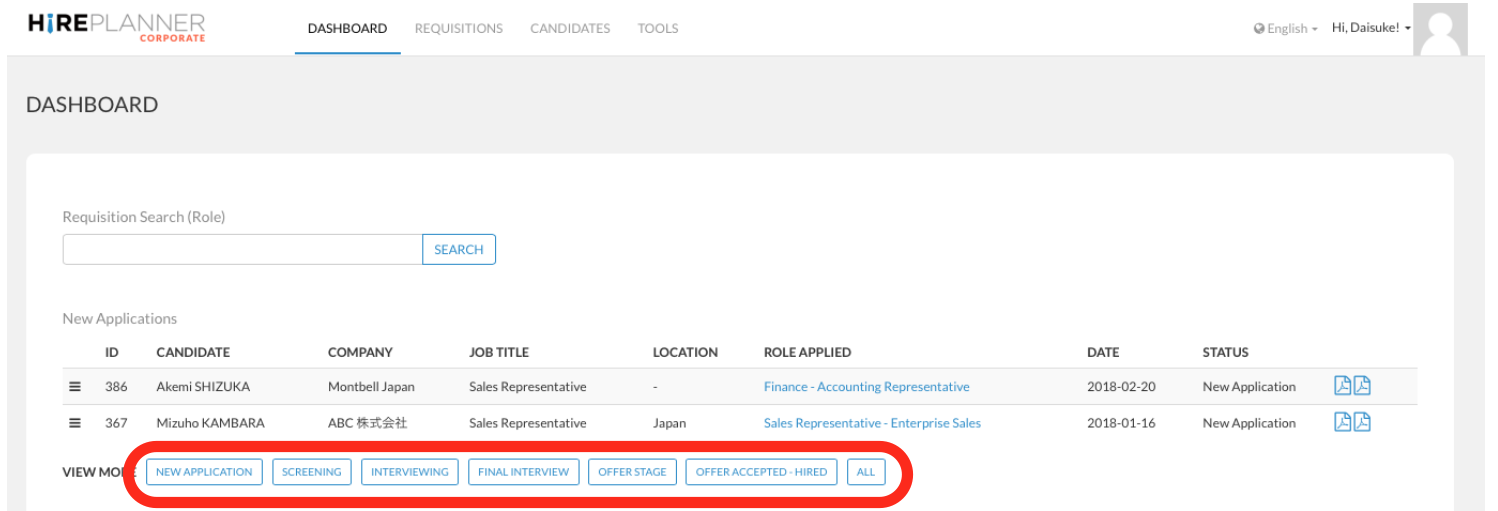Go to the Candidates tab
Image resolution: width=1498 pixels, height=511 pixels.
click(570, 28)
